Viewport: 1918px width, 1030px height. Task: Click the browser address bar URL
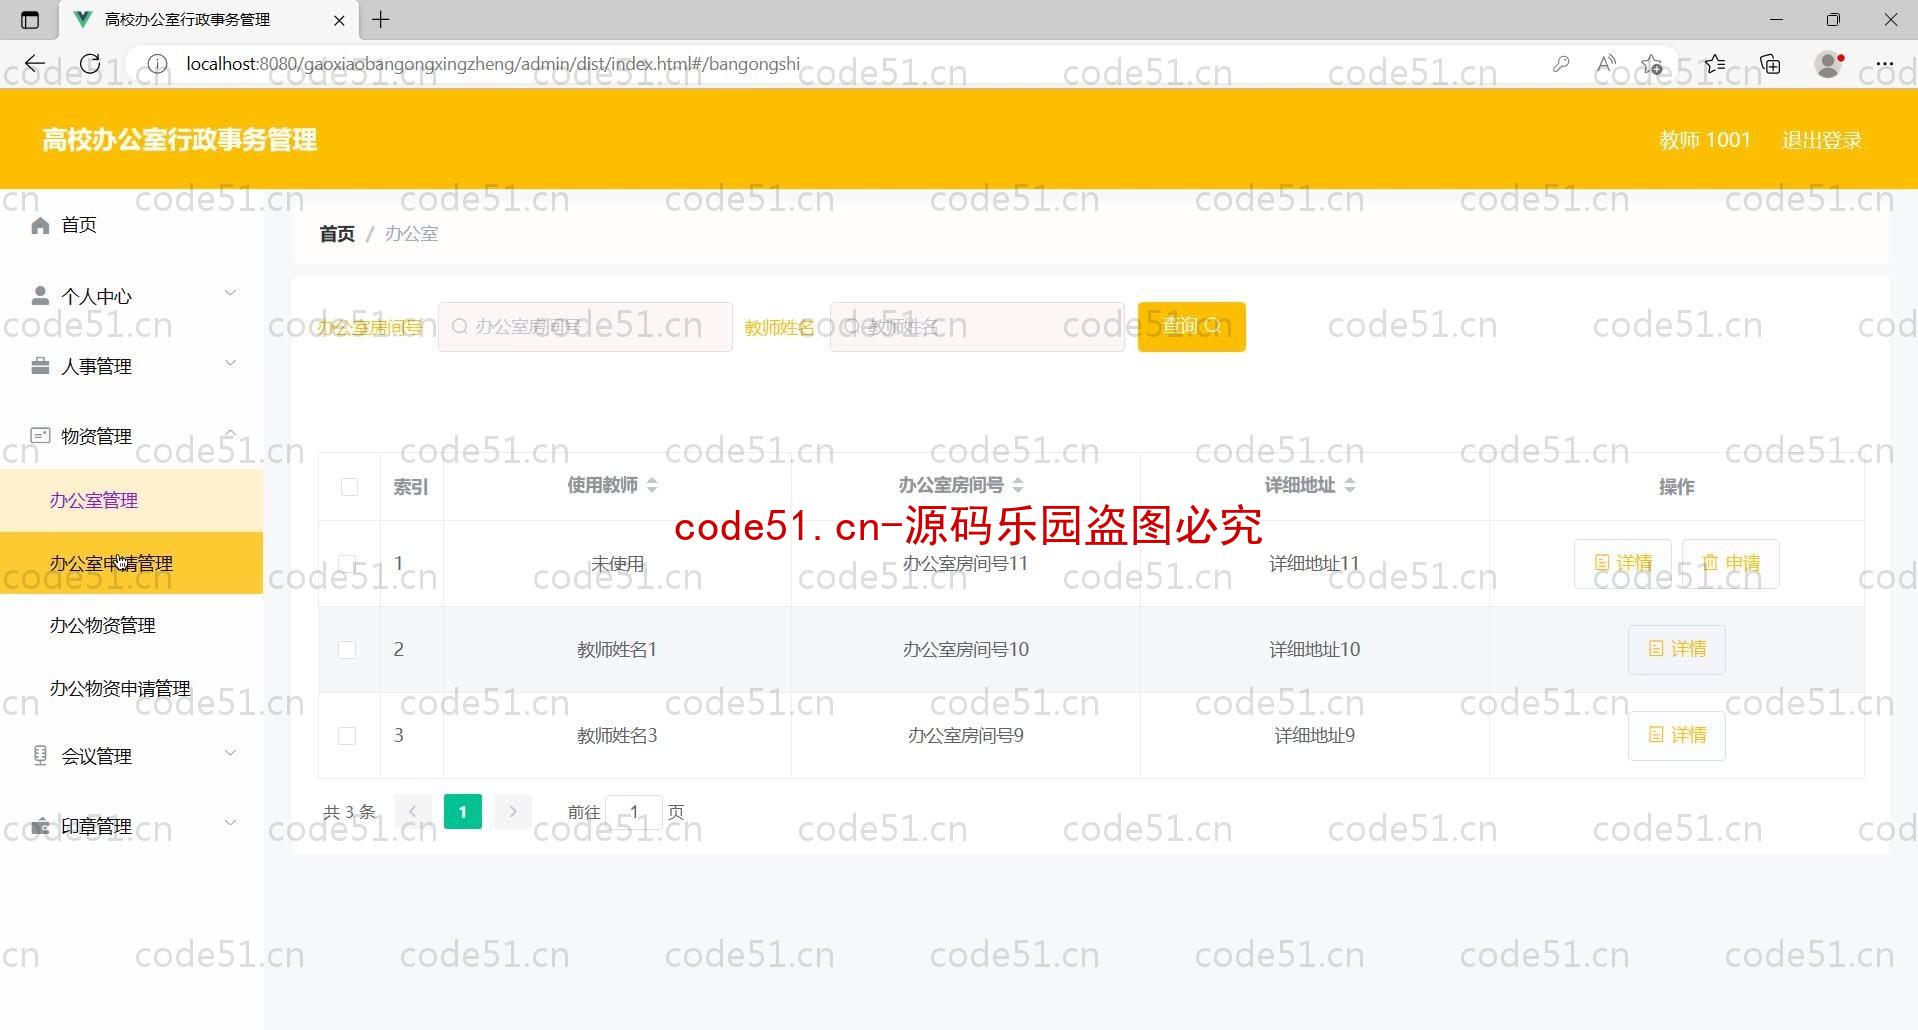(x=493, y=64)
